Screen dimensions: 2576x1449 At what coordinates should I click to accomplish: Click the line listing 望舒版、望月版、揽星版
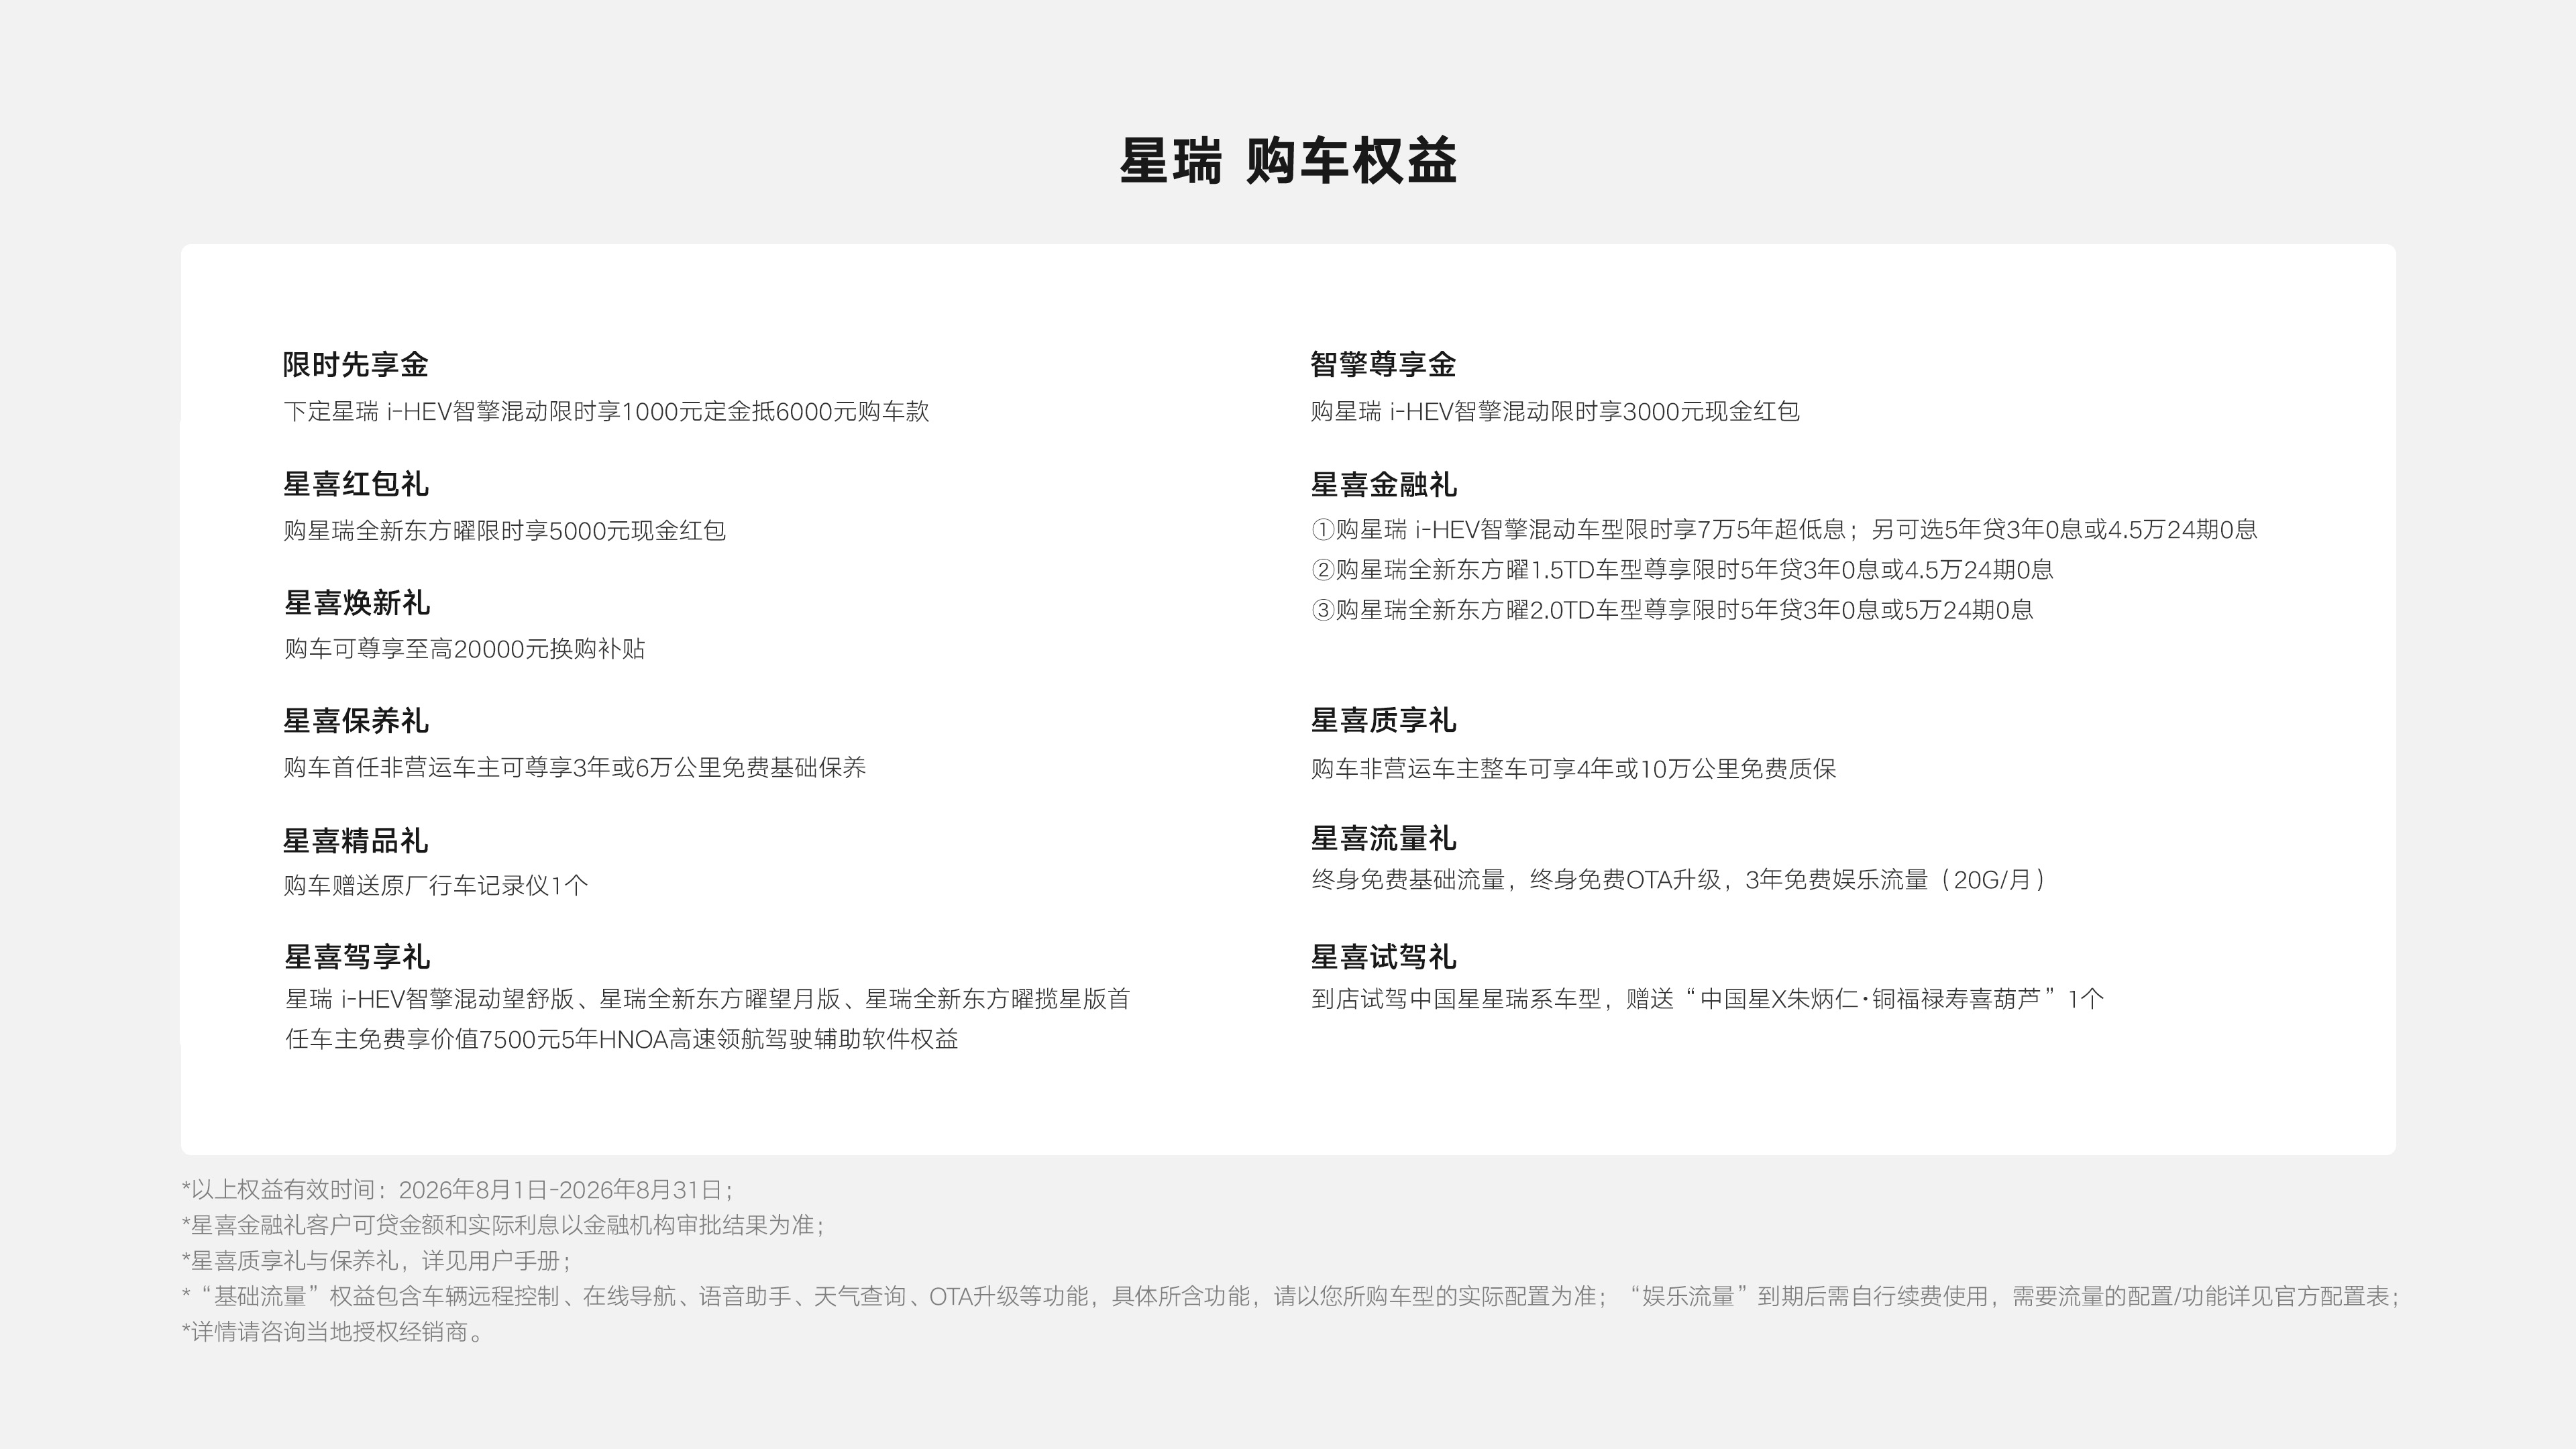707,999
